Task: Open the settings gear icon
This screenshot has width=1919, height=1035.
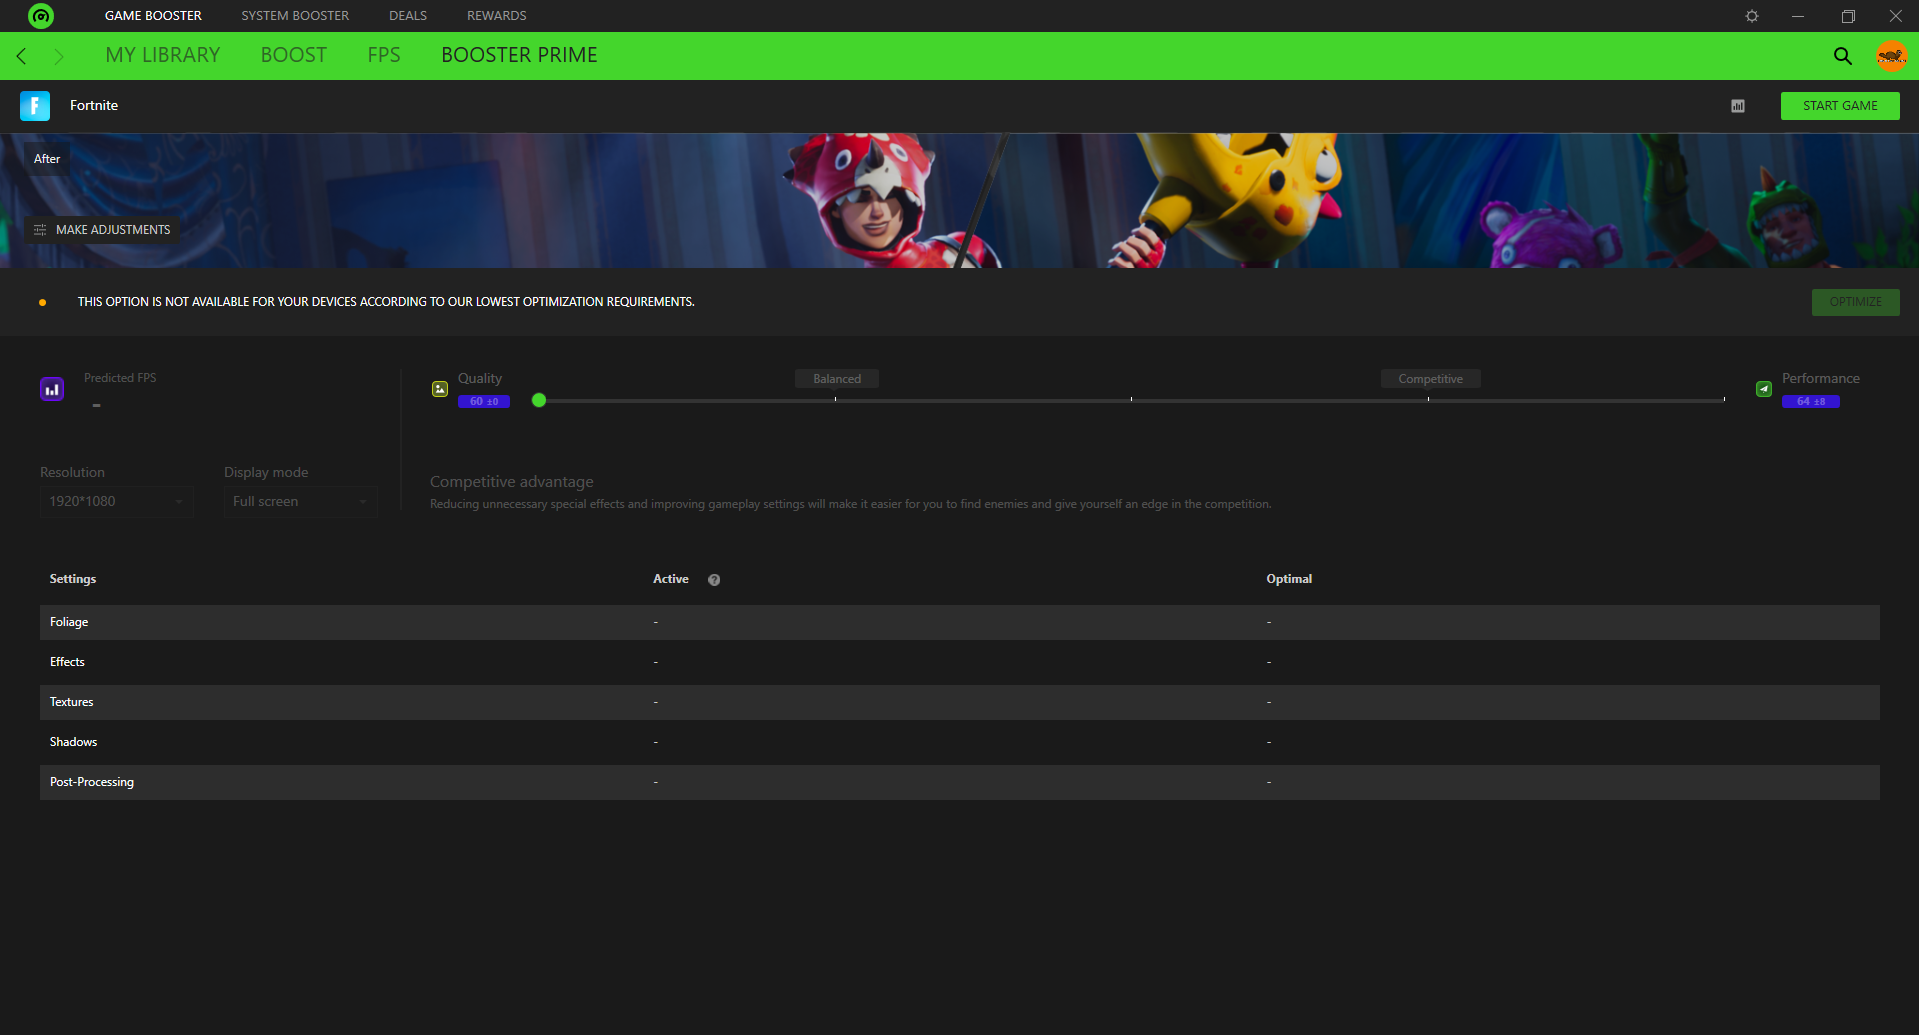Action: tap(1752, 16)
